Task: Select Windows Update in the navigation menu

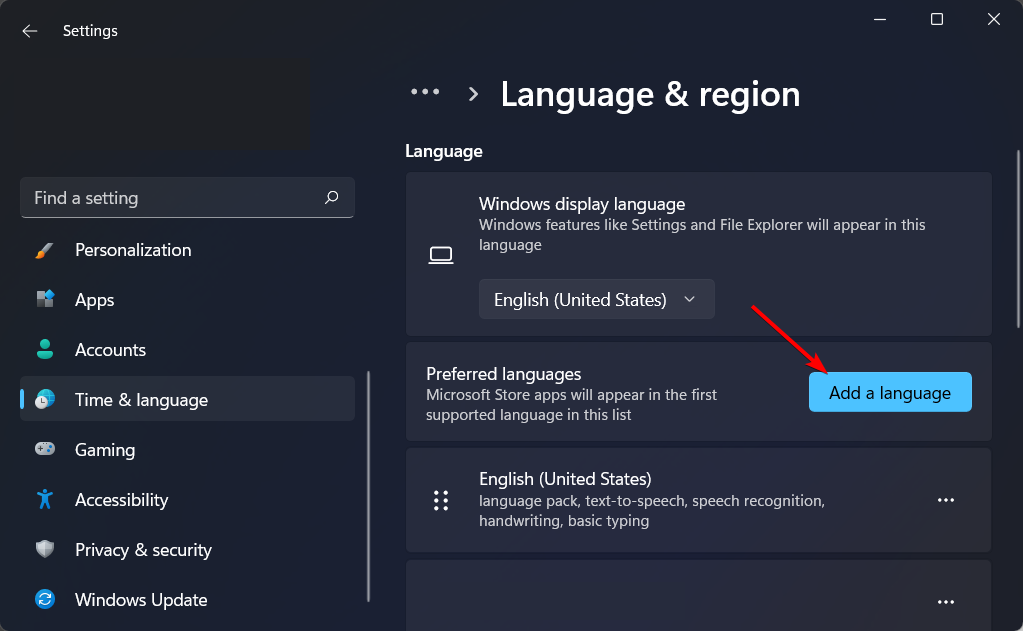Action: tap(140, 599)
